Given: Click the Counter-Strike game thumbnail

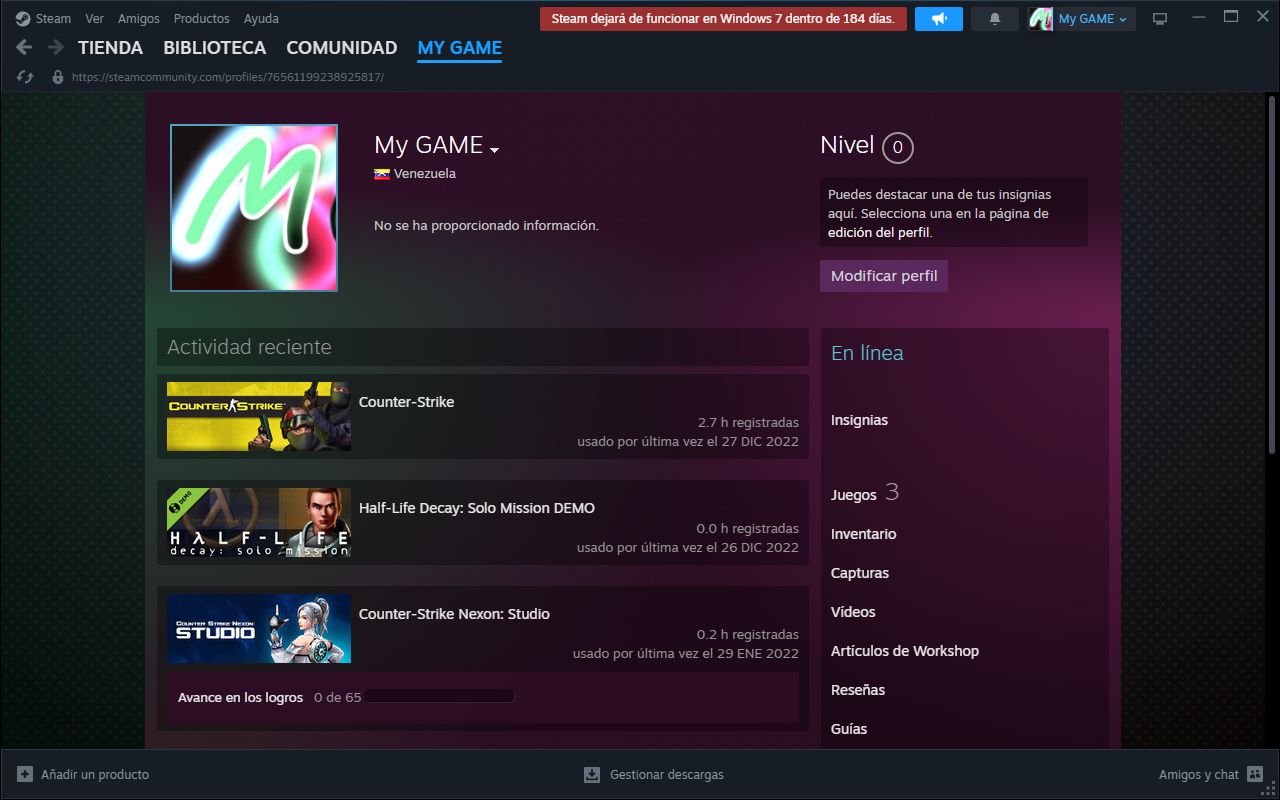Looking at the screenshot, I should pyautogui.click(x=259, y=416).
